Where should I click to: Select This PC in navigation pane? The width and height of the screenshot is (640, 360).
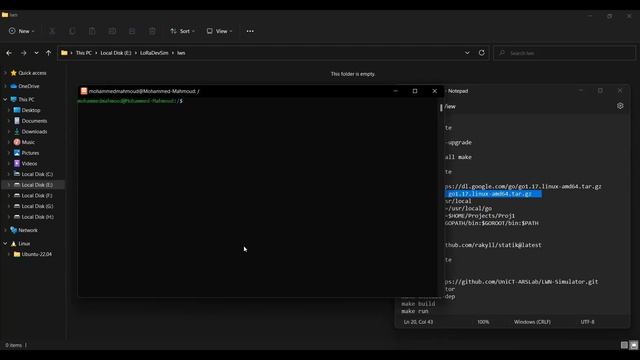26,99
